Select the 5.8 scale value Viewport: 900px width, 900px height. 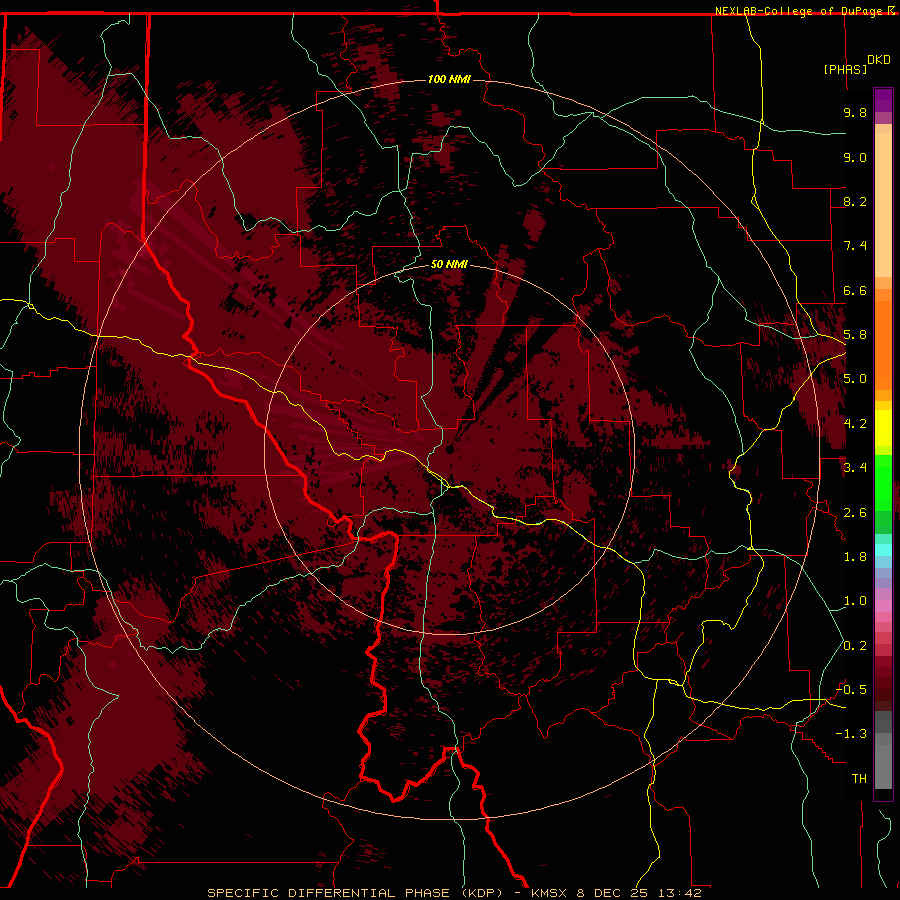click(x=855, y=335)
